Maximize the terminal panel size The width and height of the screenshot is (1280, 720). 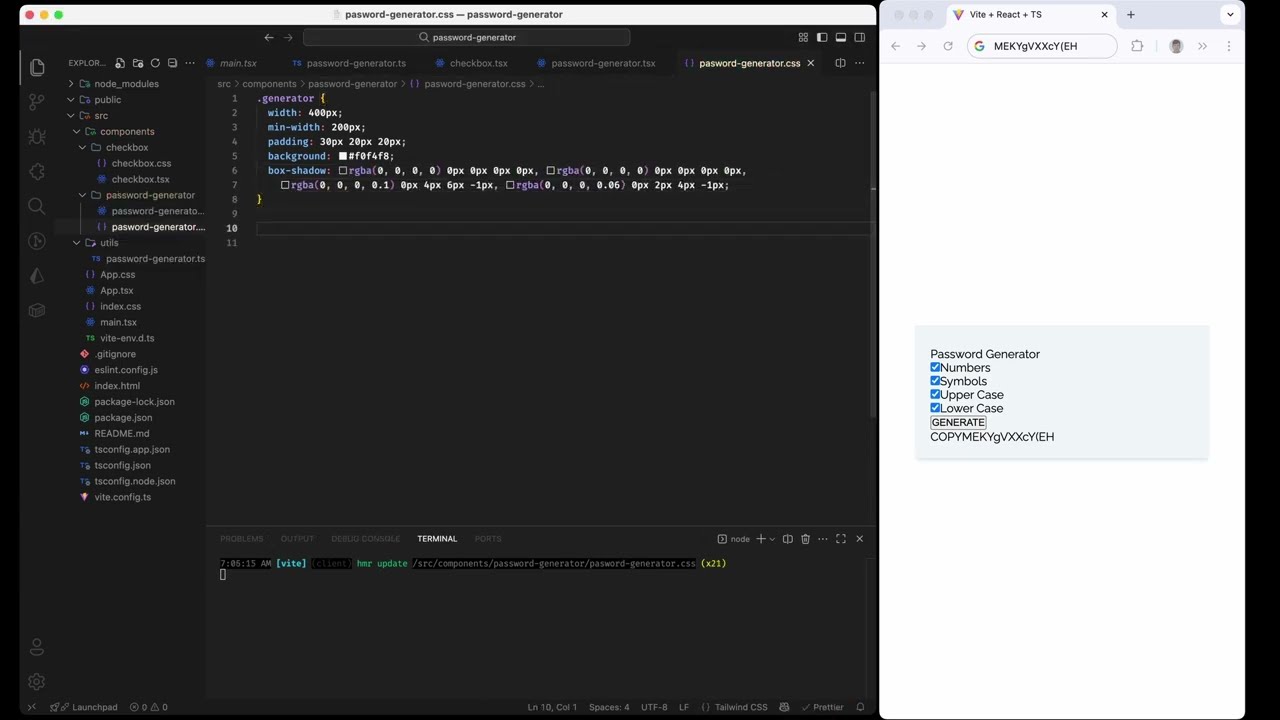click(x=841, y=539)
